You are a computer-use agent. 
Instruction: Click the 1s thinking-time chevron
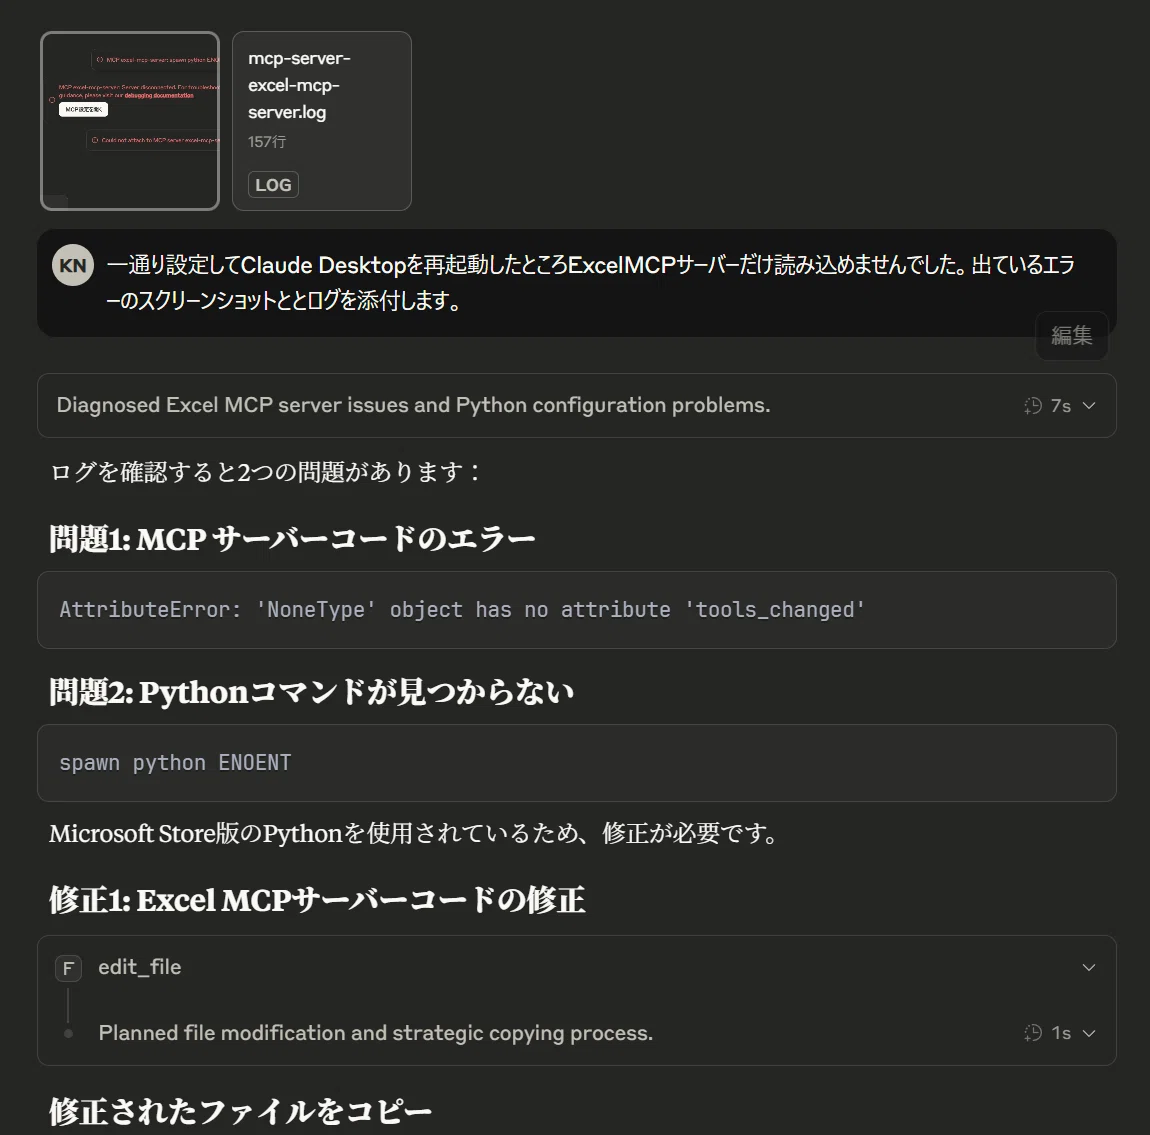pyautogui.click(x=1089, y=1033)
